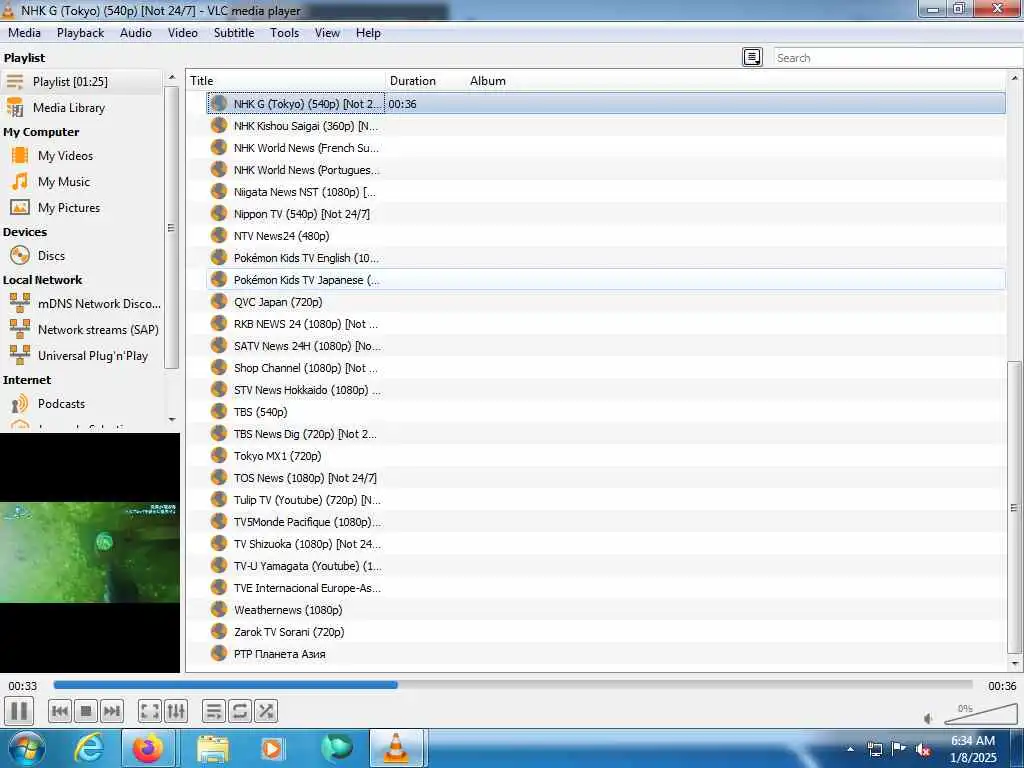Select NHK Kishou Saigai (360p) entry

pyautogui.click(x=606, y=126)
